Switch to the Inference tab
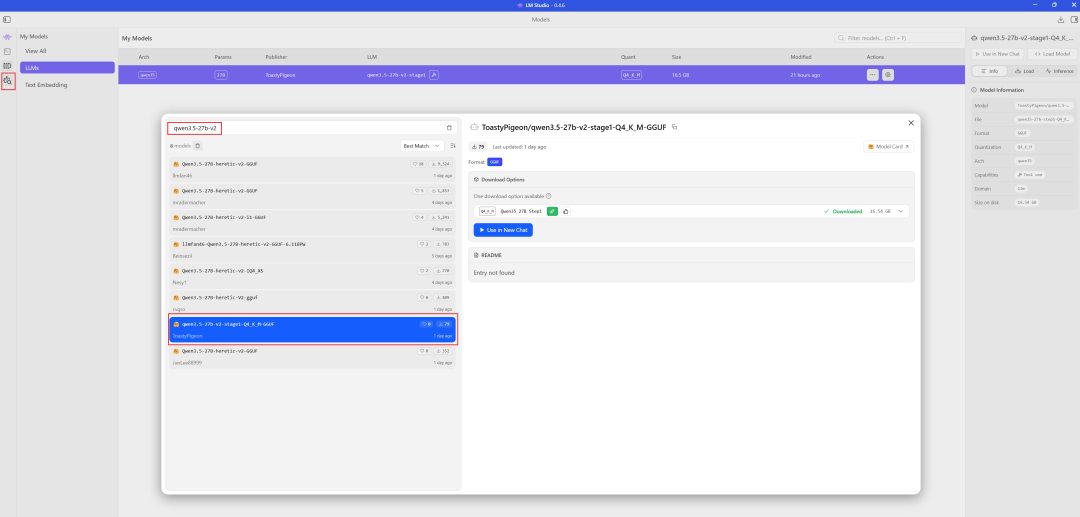1080x517 pixels. tap(1058, 71)
